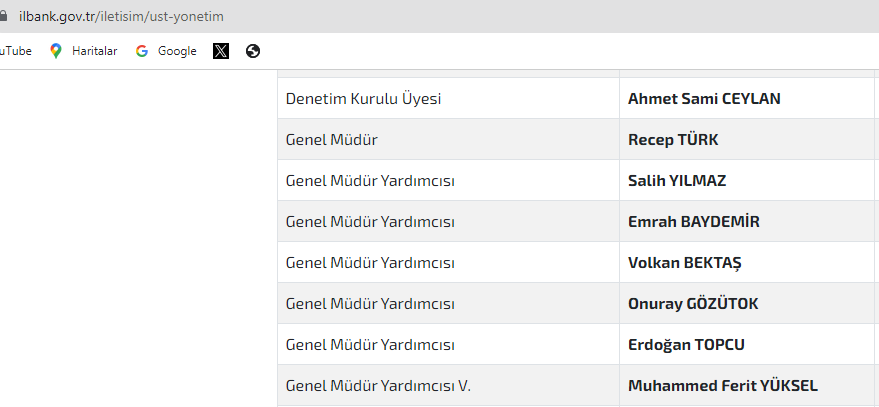Screen dimensions: 879x407
Task: Click the Haritalar bookmark label
Action: tap(94, 51)
